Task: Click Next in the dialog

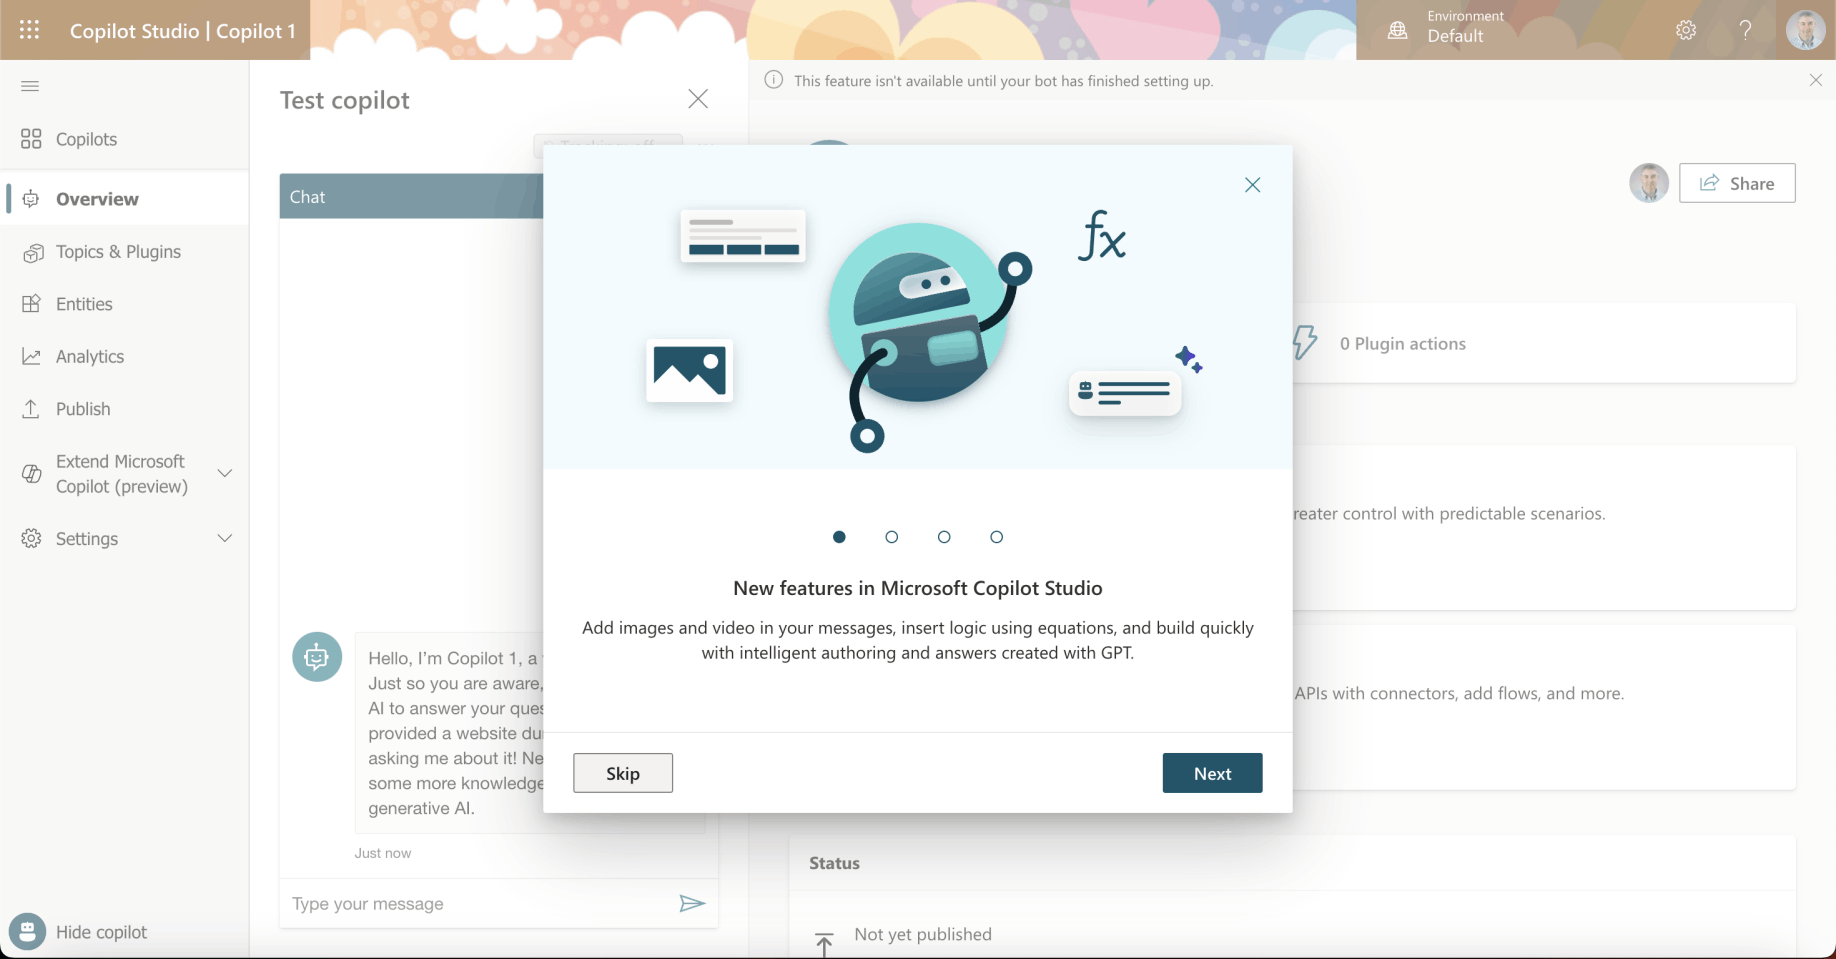Action: 1212,773
